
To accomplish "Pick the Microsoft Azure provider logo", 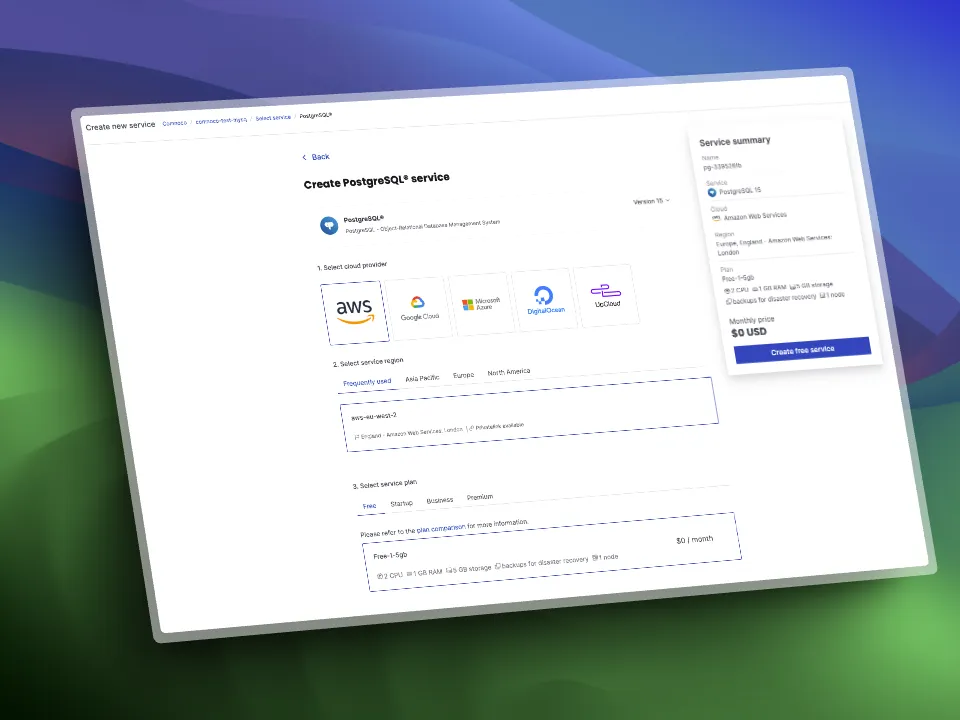I will pyautogui.click(x=480, y=302).
